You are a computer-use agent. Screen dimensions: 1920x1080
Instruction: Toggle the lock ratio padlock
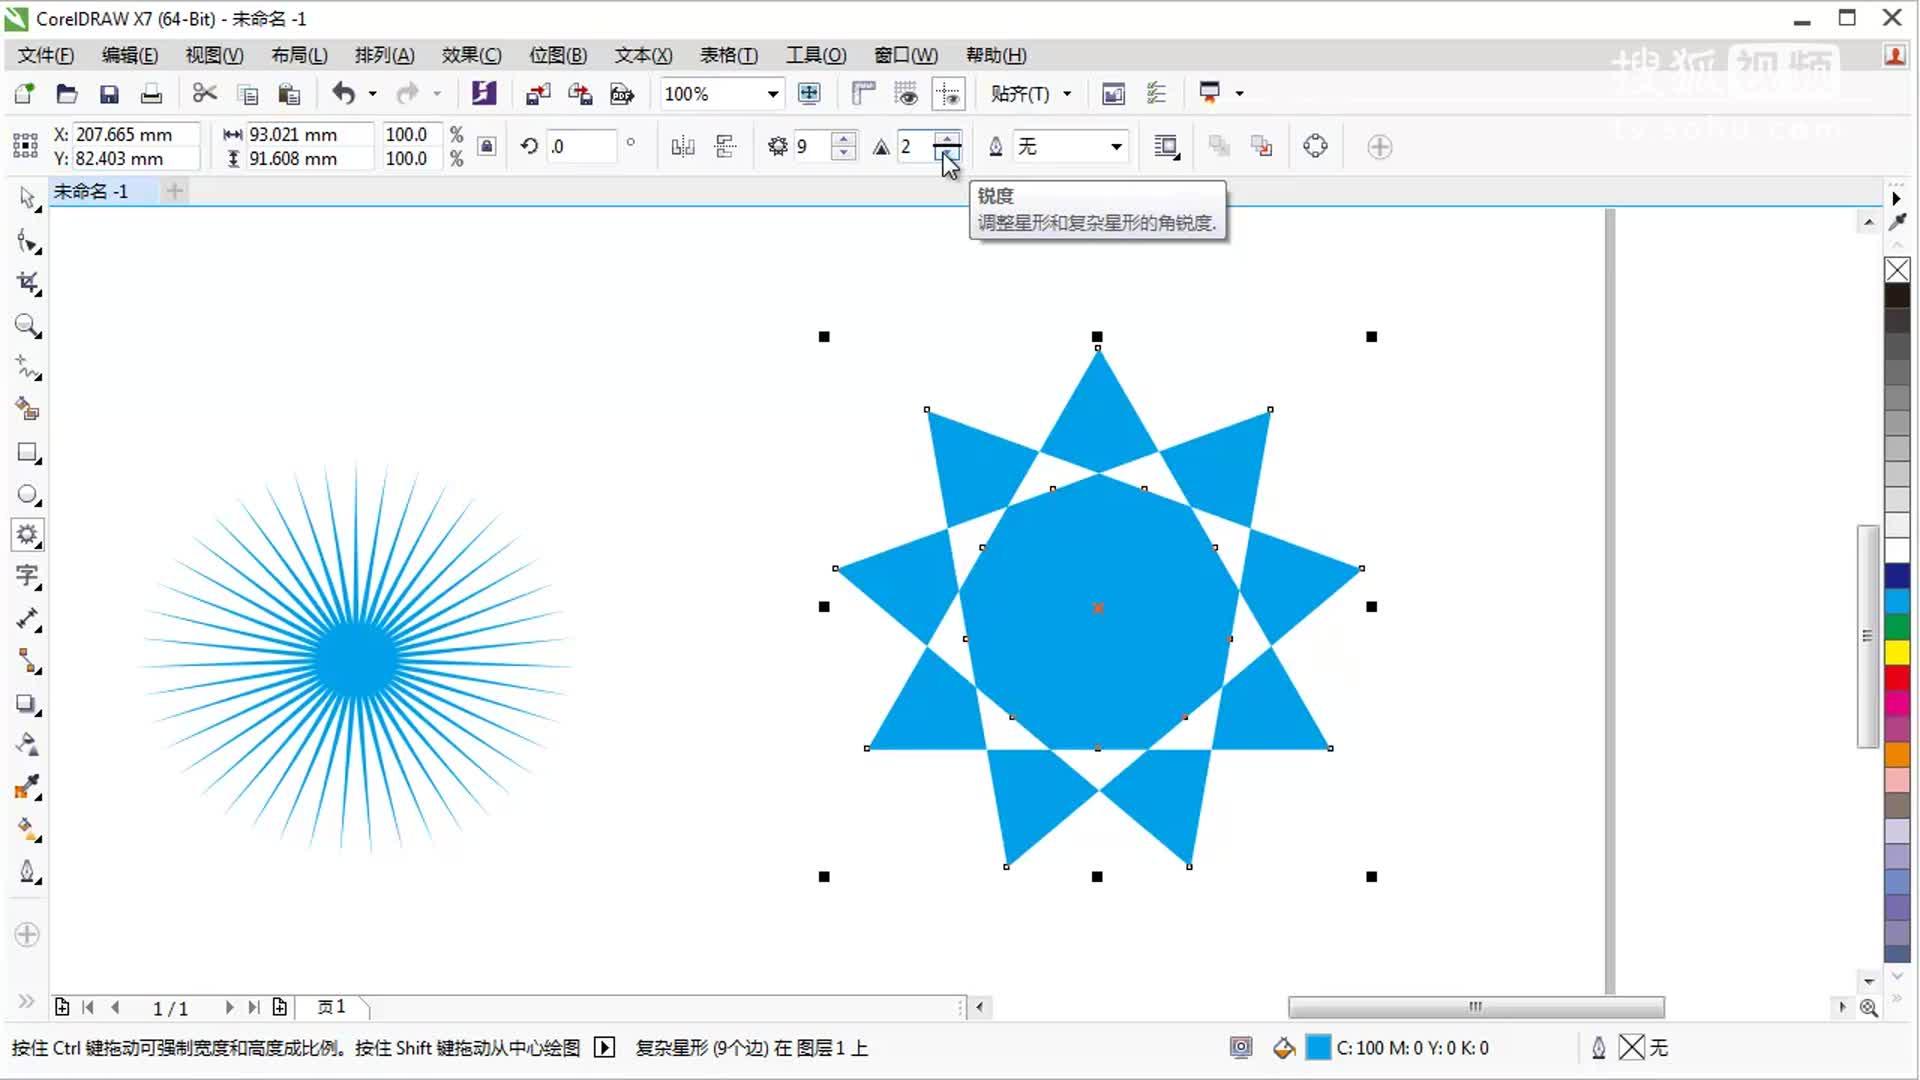(x=486, y=147)
